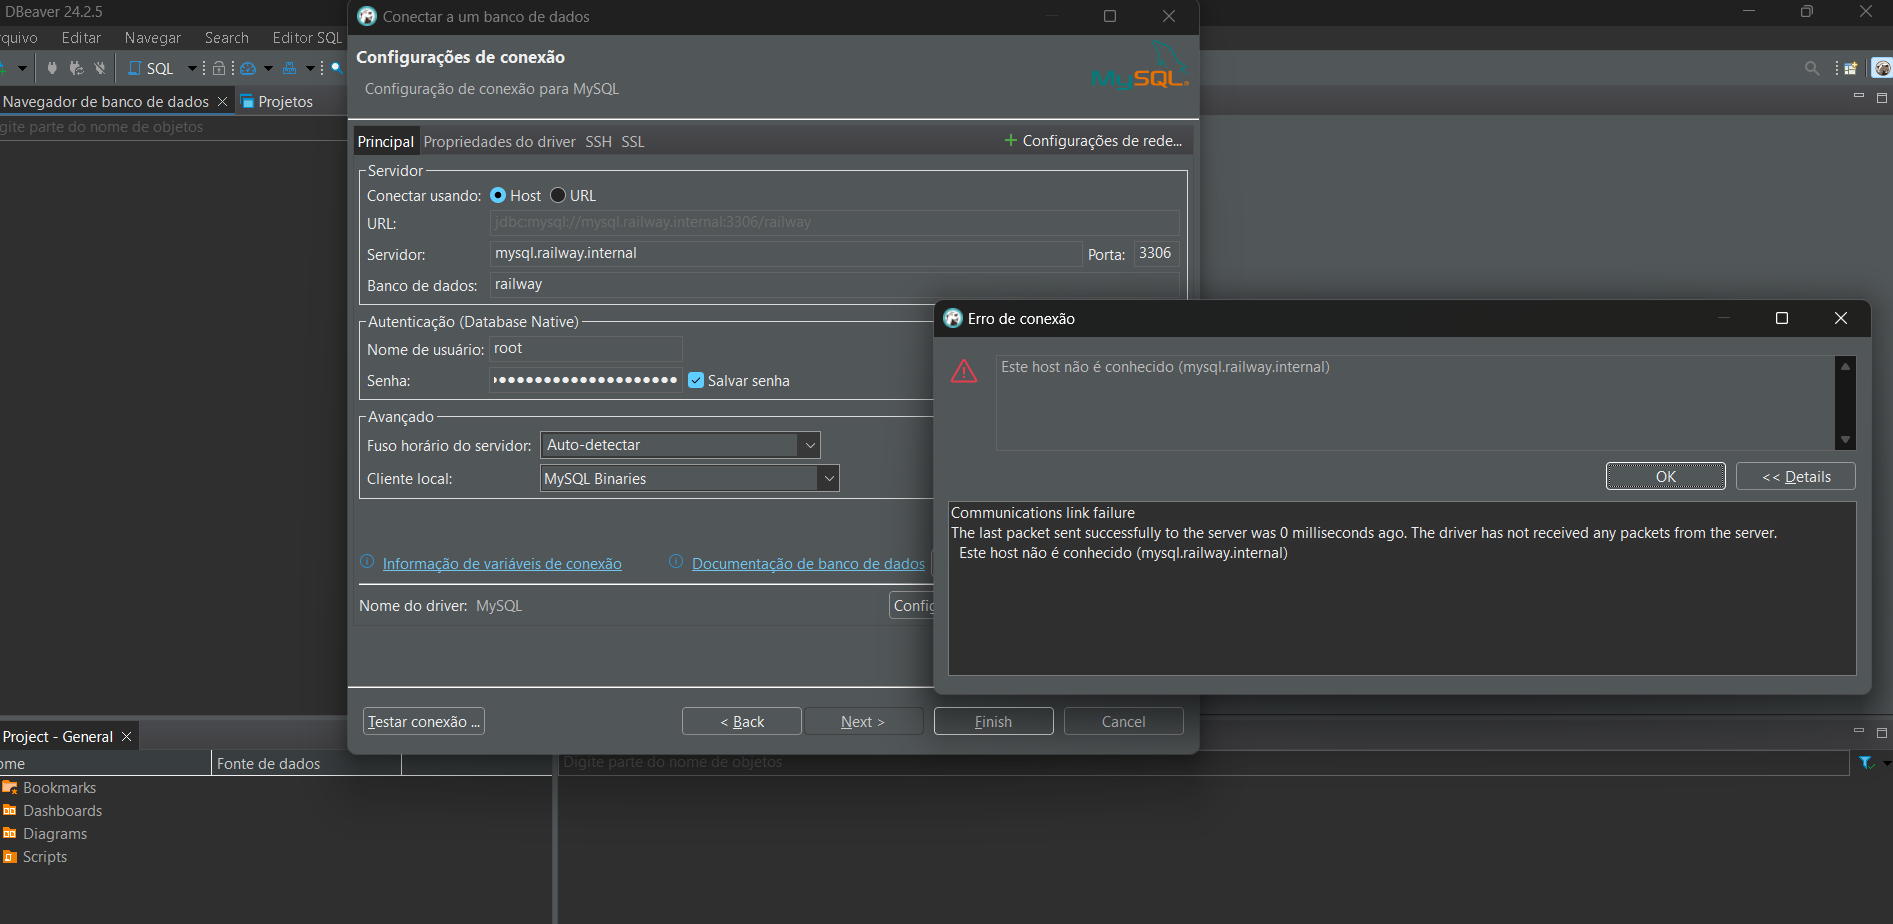The height and width of the screenshot is (924, 1893).
Task: Open Cliente local MySQL Binaries dropdown
Action: (689, 479)
